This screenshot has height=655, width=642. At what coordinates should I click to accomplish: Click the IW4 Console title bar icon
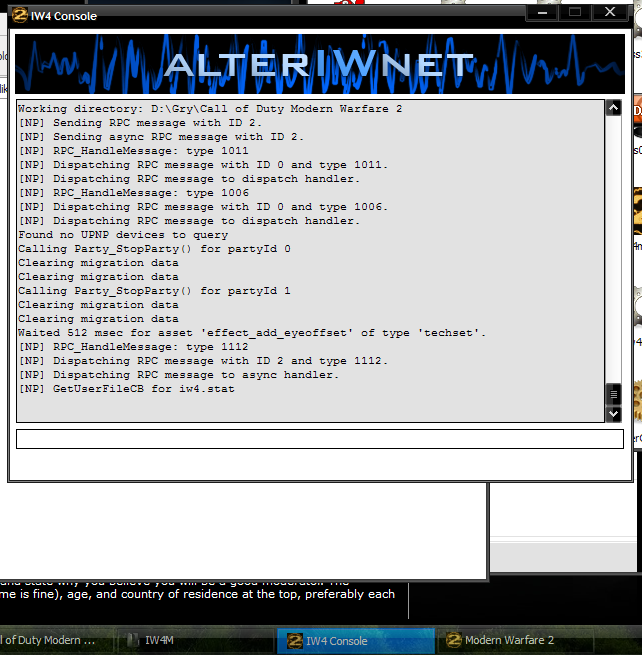(19, 15)
